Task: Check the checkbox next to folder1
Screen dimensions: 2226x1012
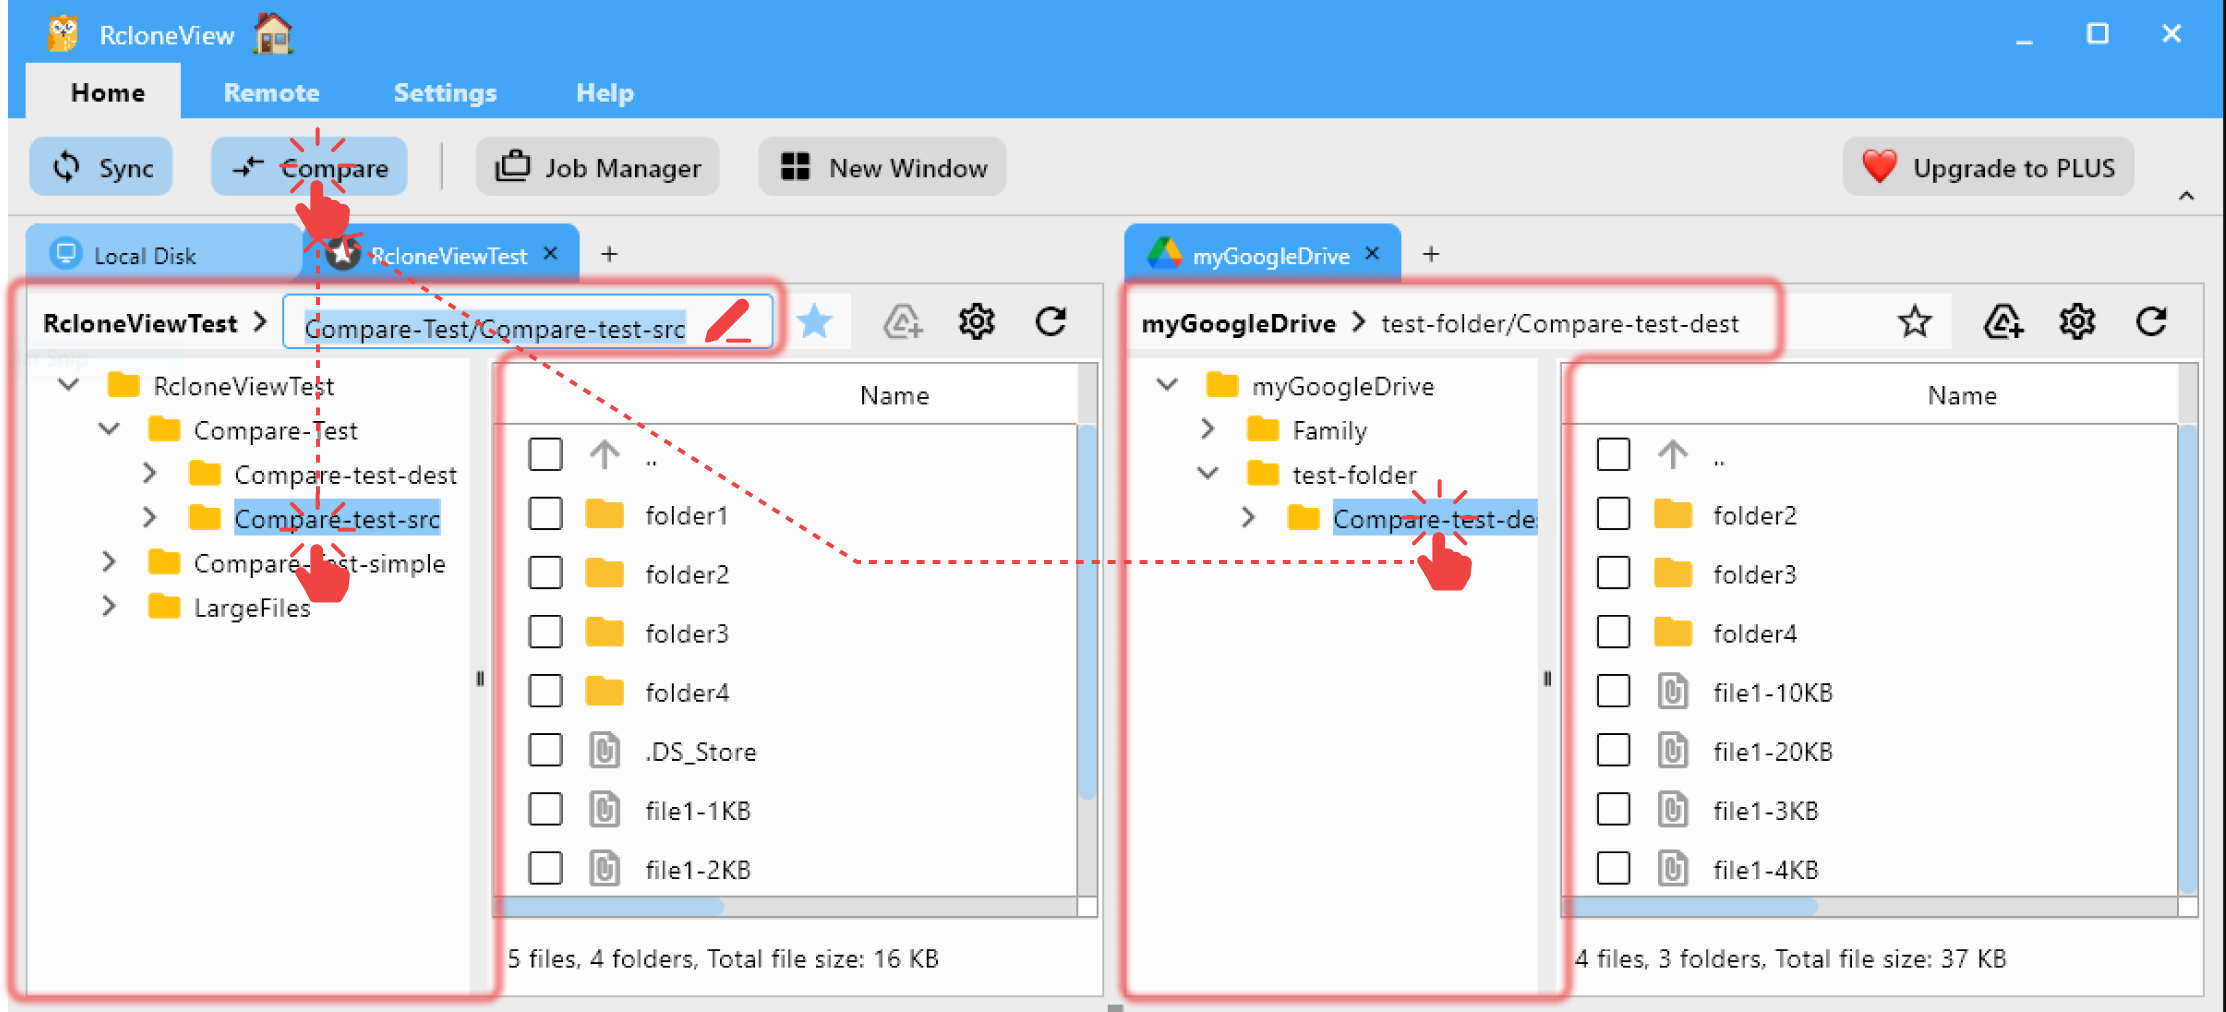Action: coord(546,514)
